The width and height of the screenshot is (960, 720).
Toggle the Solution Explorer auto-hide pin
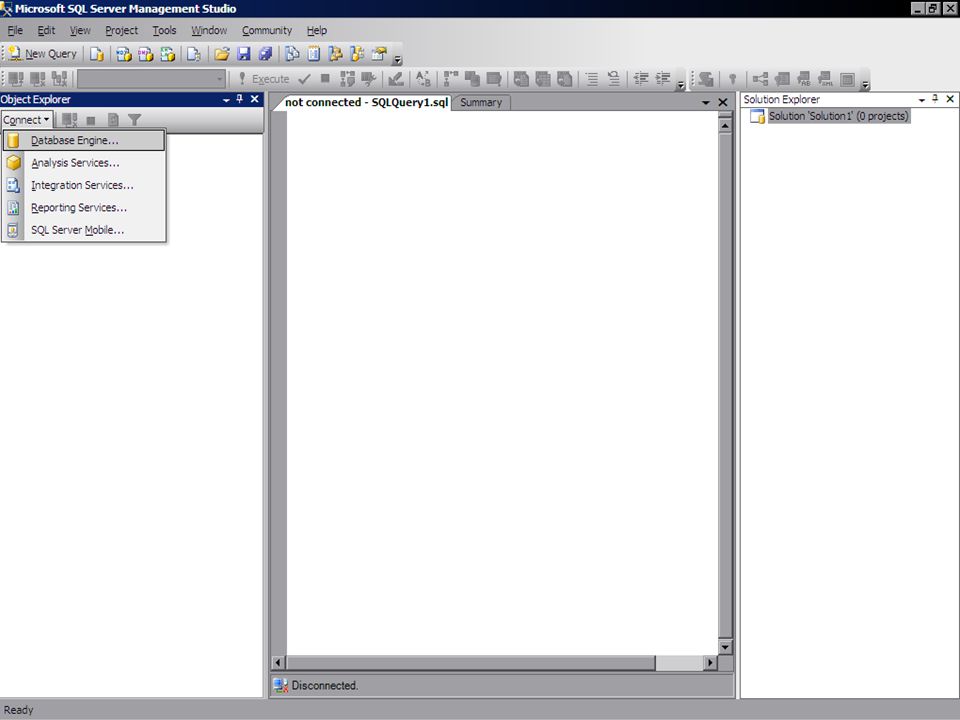click(935, 99)
